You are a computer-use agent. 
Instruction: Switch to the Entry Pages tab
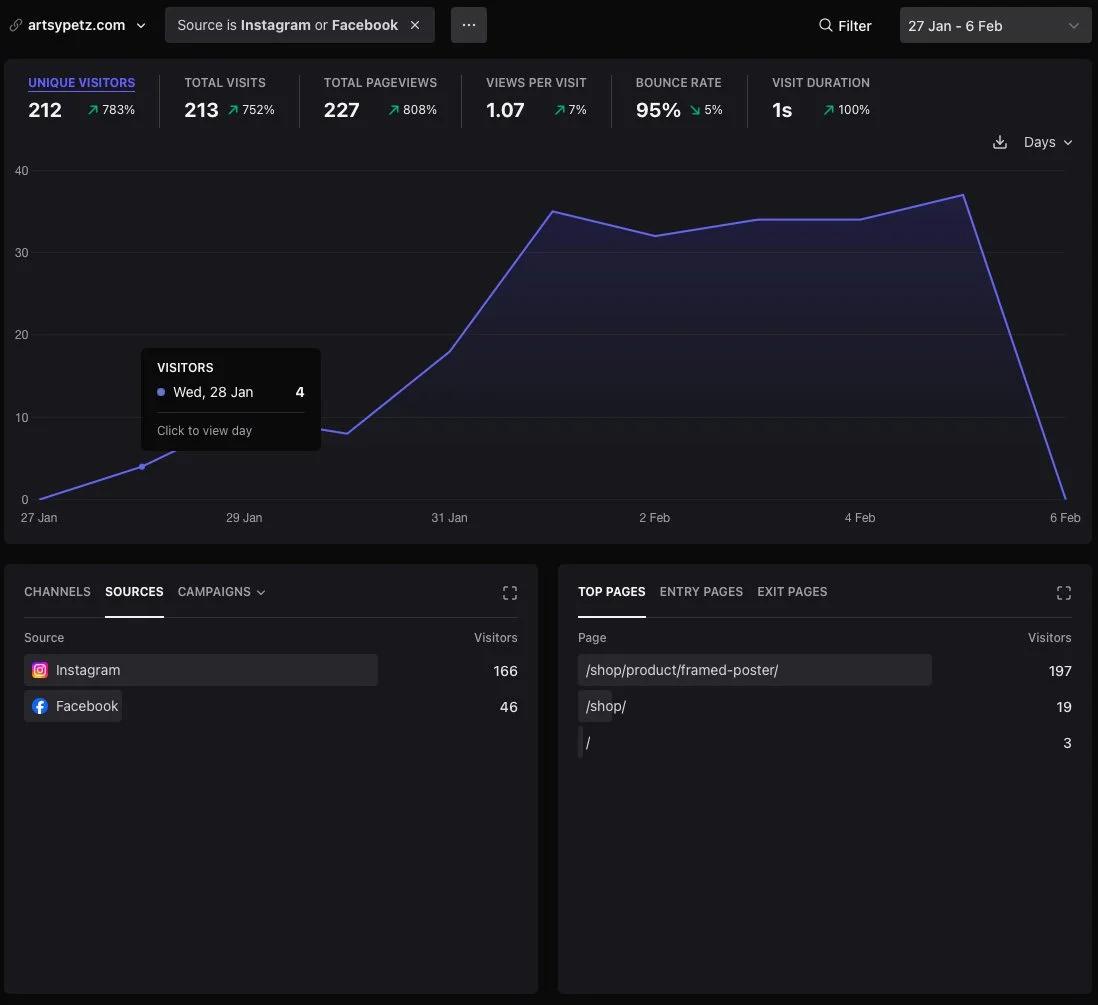701,592
